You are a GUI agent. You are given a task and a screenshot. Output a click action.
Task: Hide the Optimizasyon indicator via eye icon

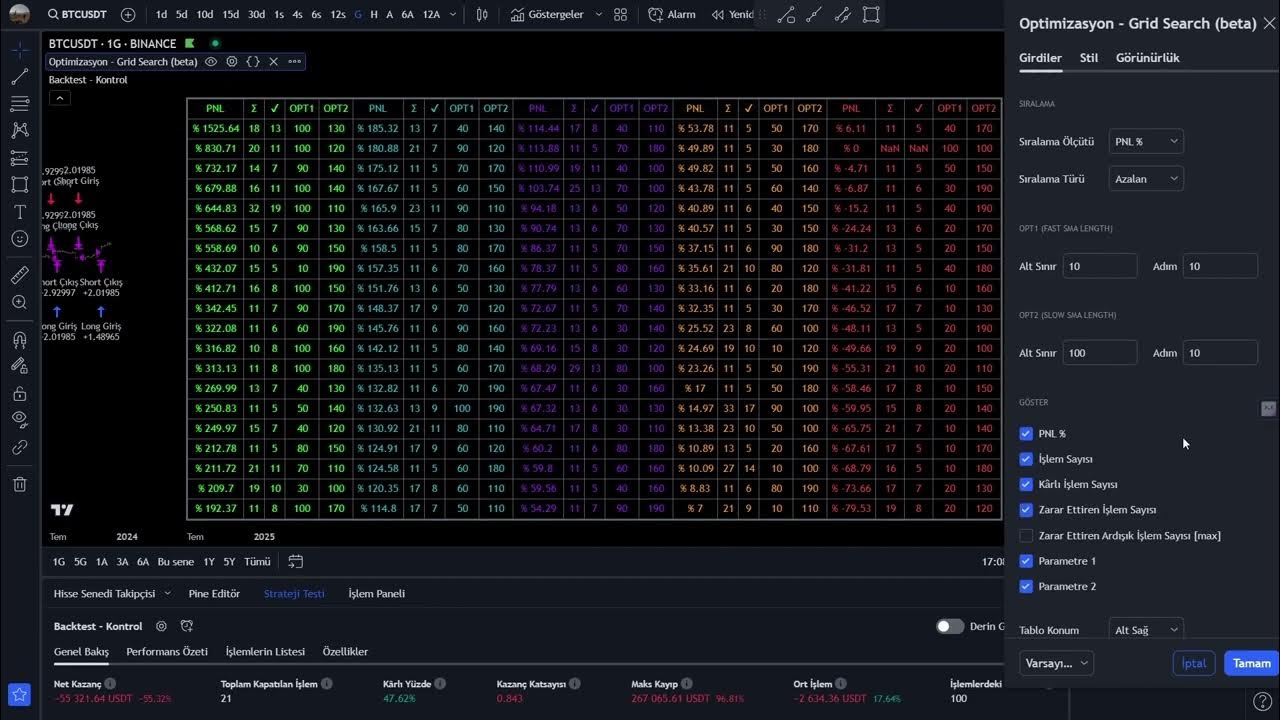[x=211, y=61]
